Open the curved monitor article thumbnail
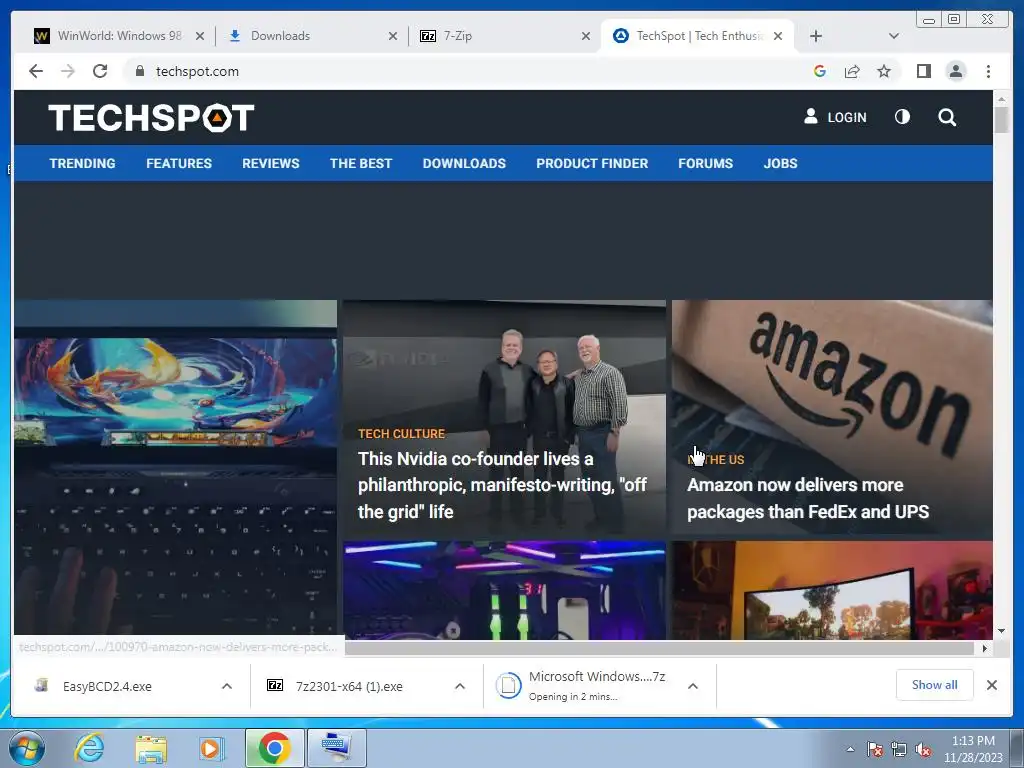The image size is (1024, 768). click(x=832, y=590)
